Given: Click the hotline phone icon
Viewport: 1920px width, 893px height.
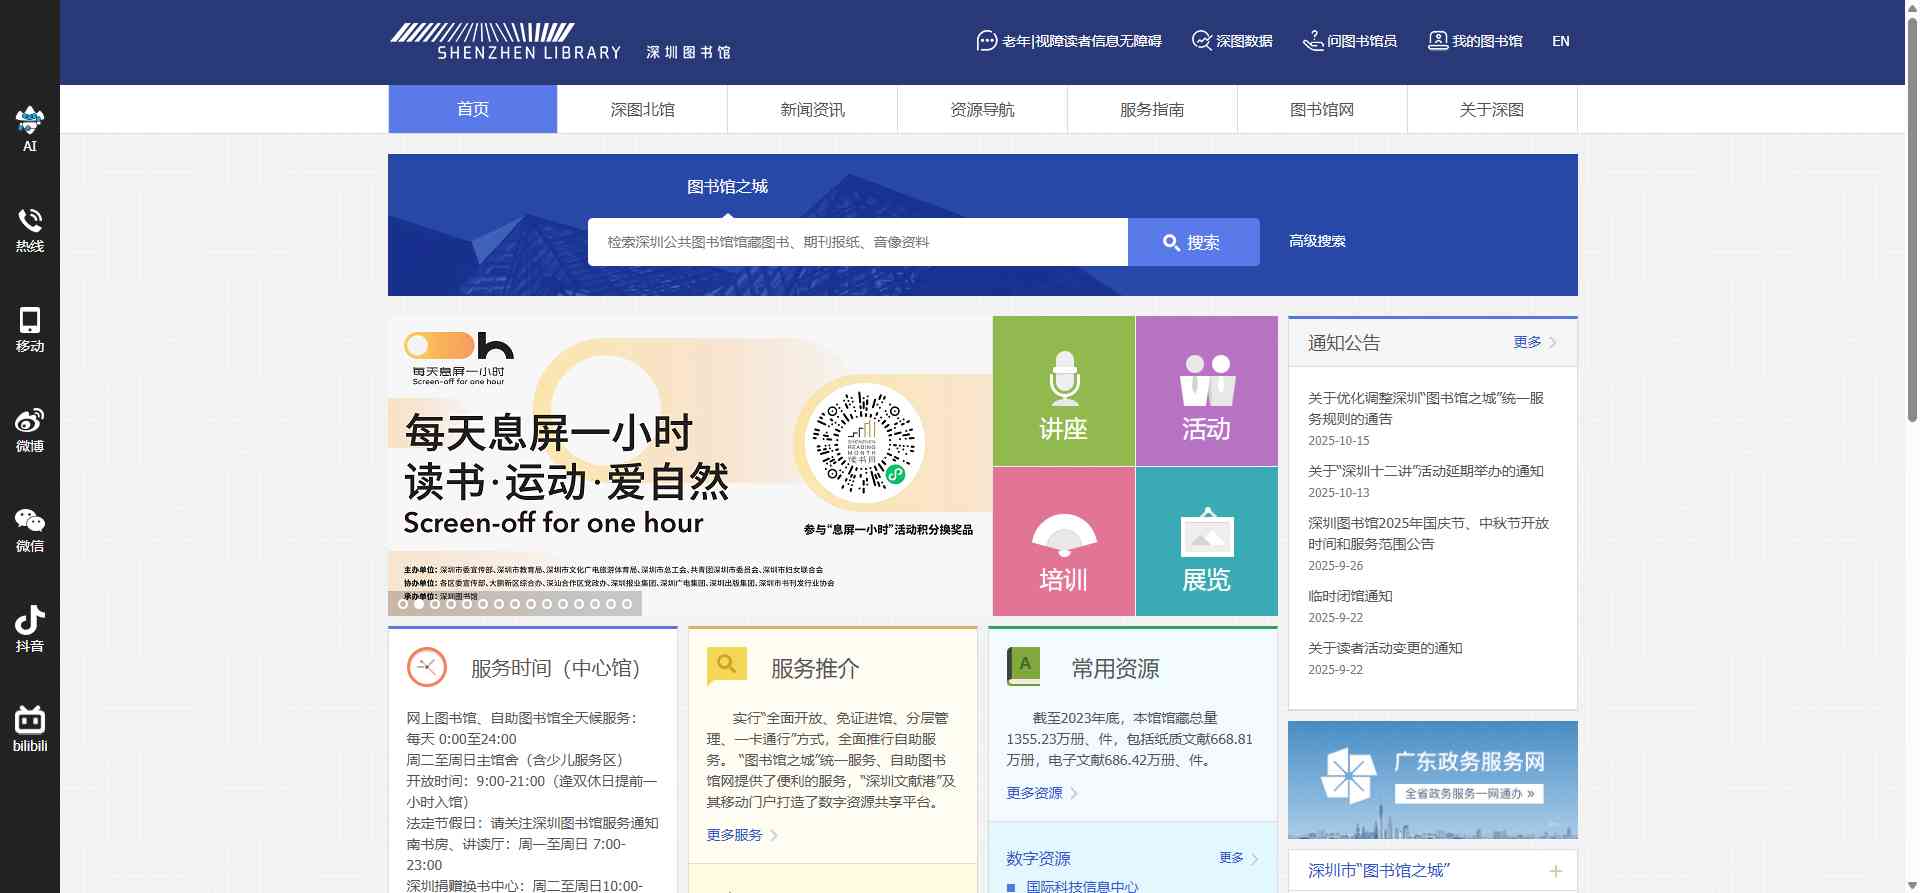Looking at the screenshot, I should pos(30,228).
